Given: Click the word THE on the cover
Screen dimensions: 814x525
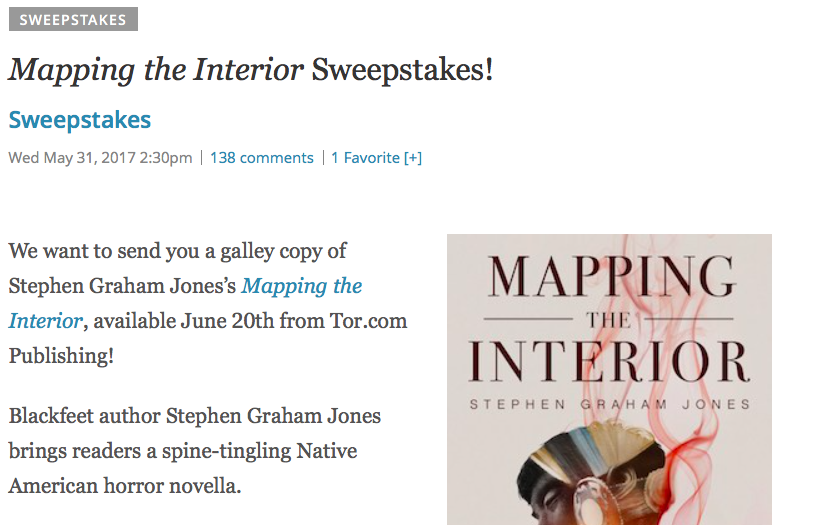Looking at the screenshot, I should click(609, 318).
